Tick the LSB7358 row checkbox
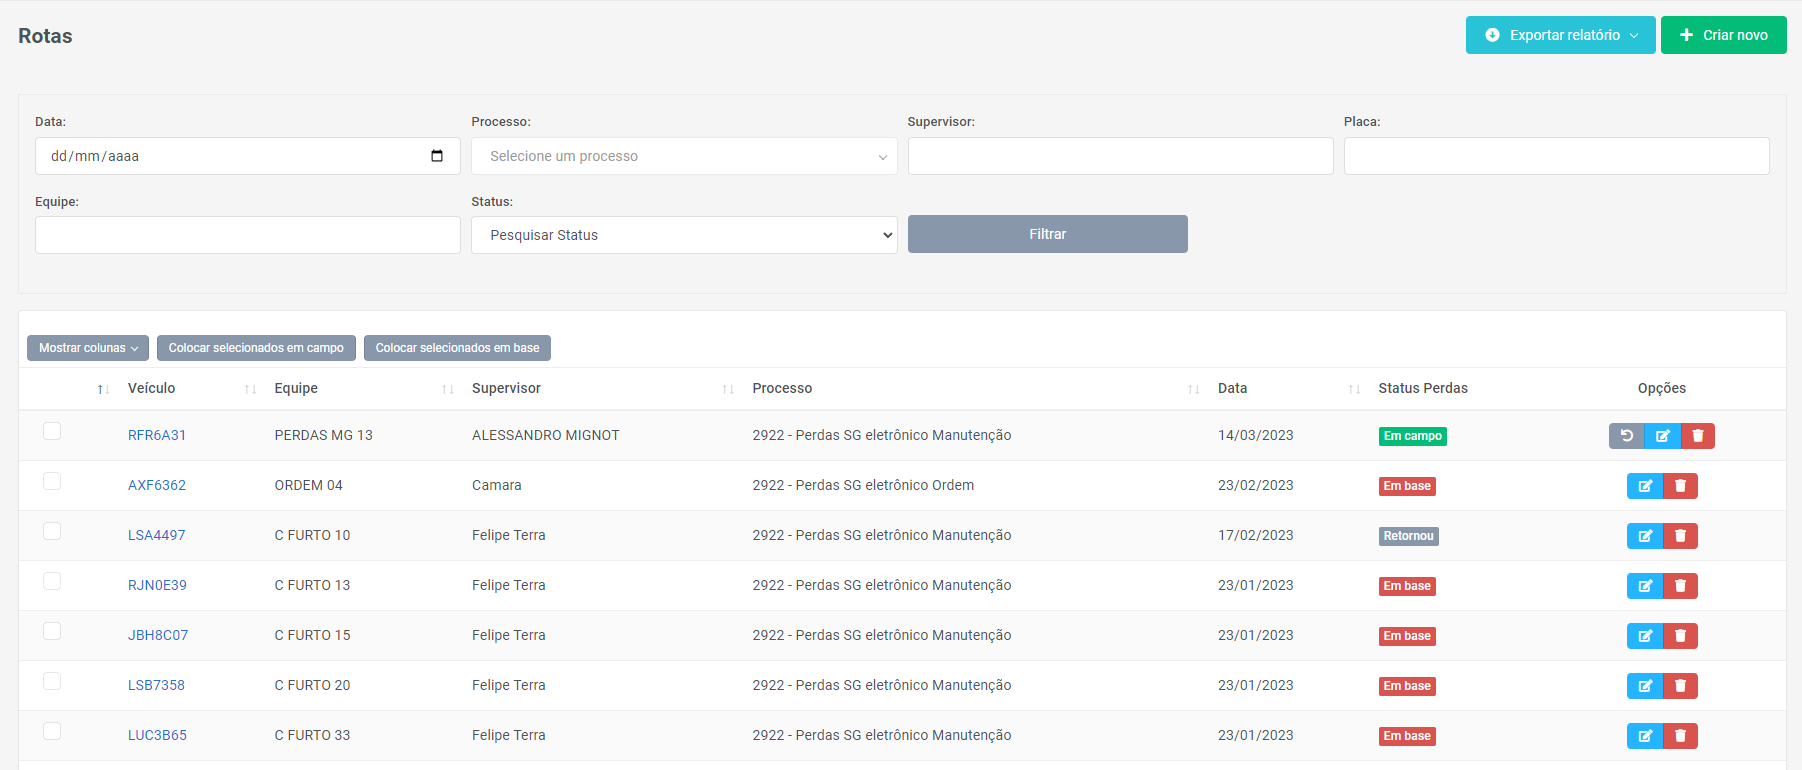This screenshot has width=1802, height=770. pyautogui.click(x=52, y=681)
